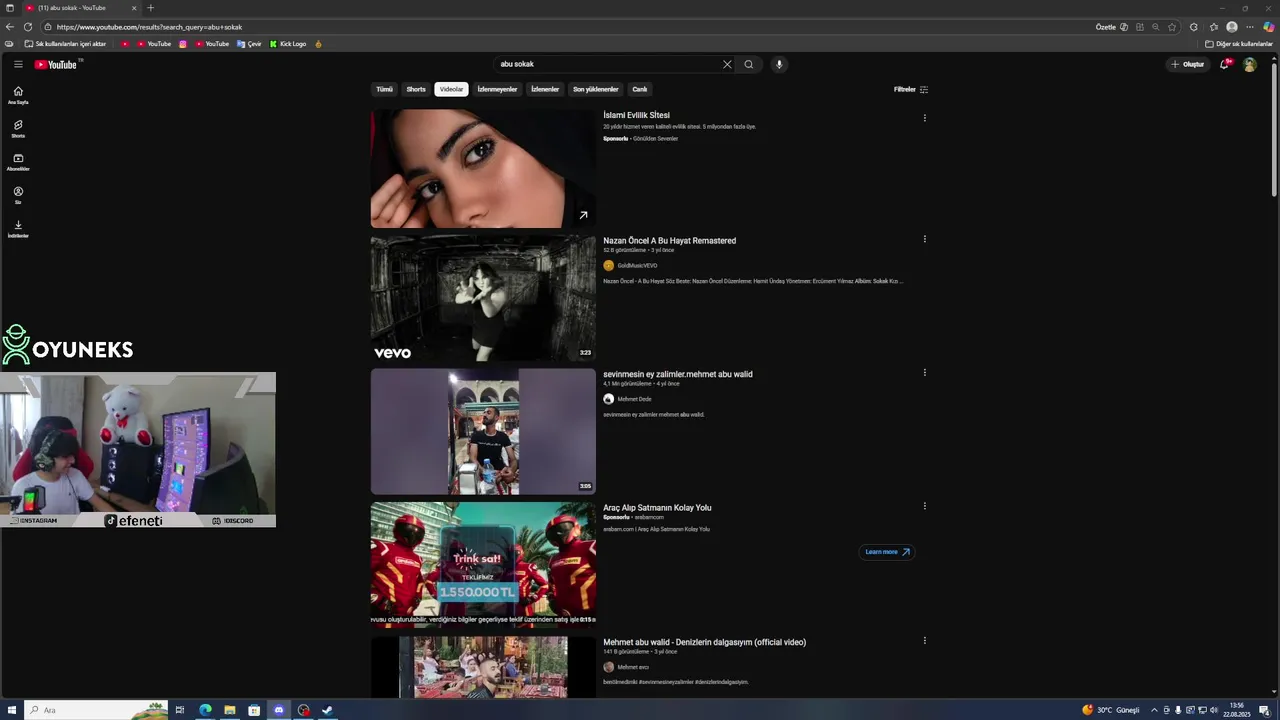Viewport: 1280px width, 720px height.
Task: Open the YouTube account avatar menu
Action: (x=1249, y=64)
